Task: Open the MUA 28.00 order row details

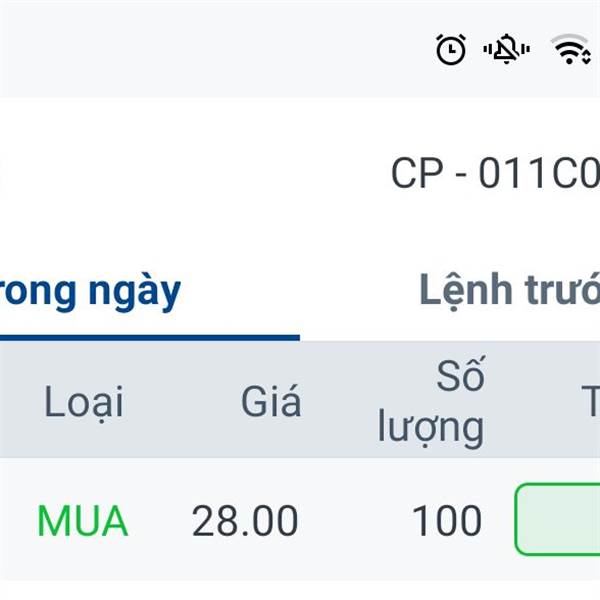Action: coord(300,520)
